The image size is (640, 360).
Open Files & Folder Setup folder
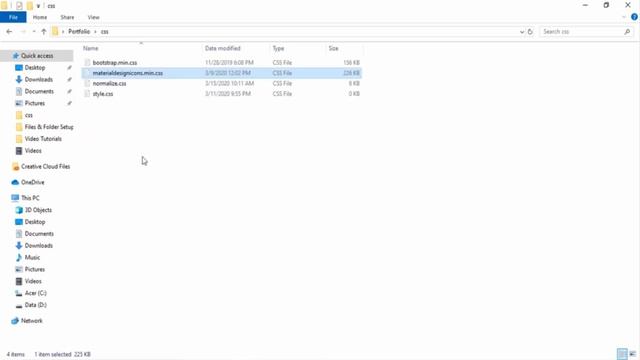tap(49, 127)
